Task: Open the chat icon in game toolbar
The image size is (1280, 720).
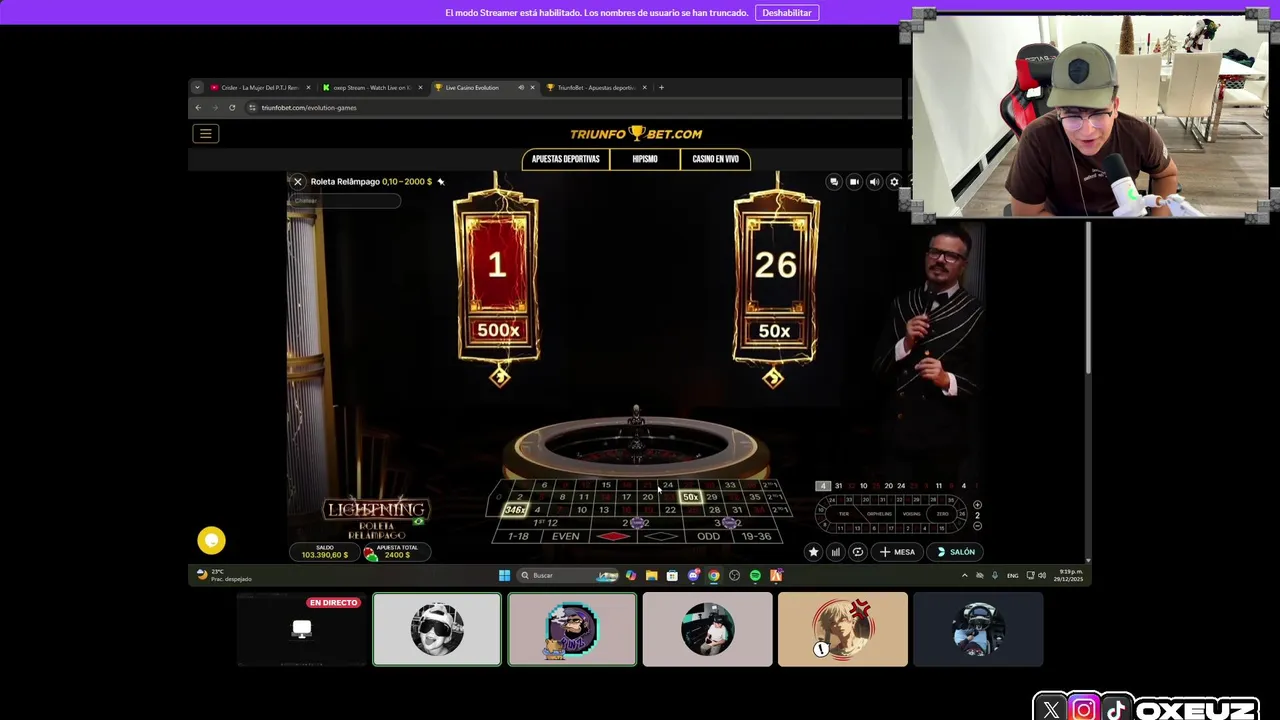Action: pos(833,182)
